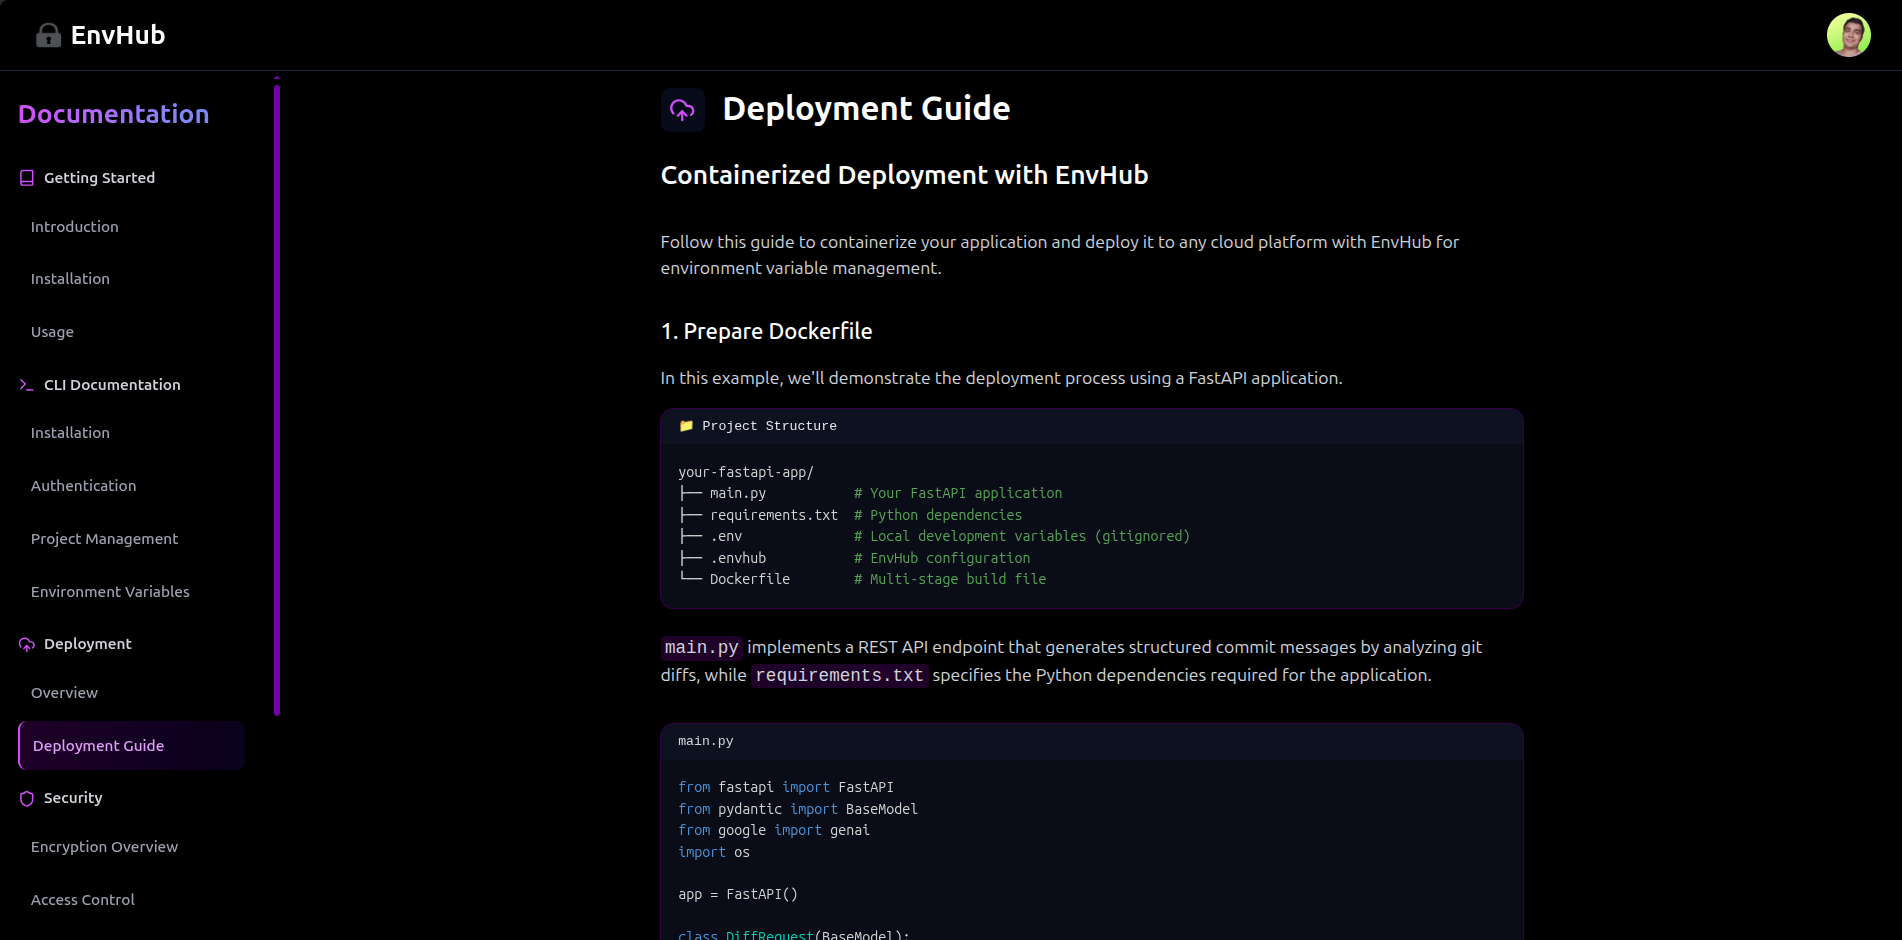Click comment '# EnvHub configuration'

pos(942,558)
